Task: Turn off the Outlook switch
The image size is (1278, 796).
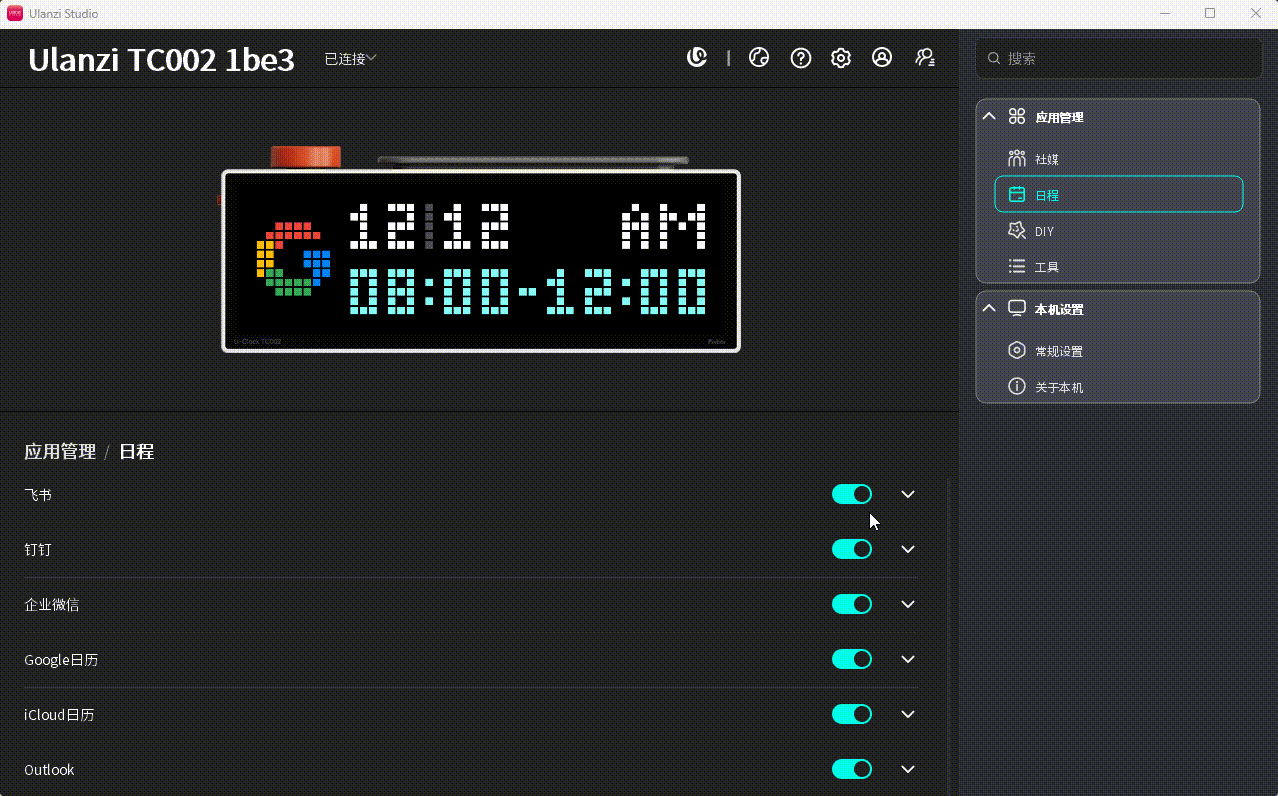Action: (852, 769)
